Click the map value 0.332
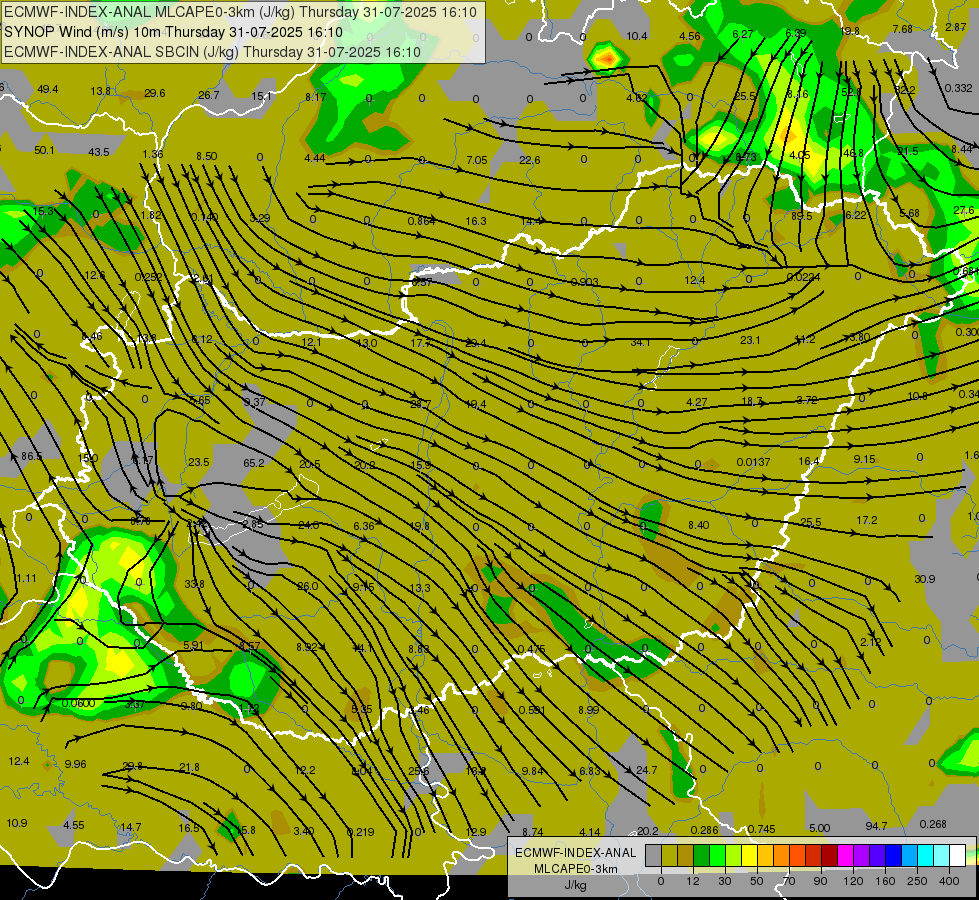 (958, 88)
